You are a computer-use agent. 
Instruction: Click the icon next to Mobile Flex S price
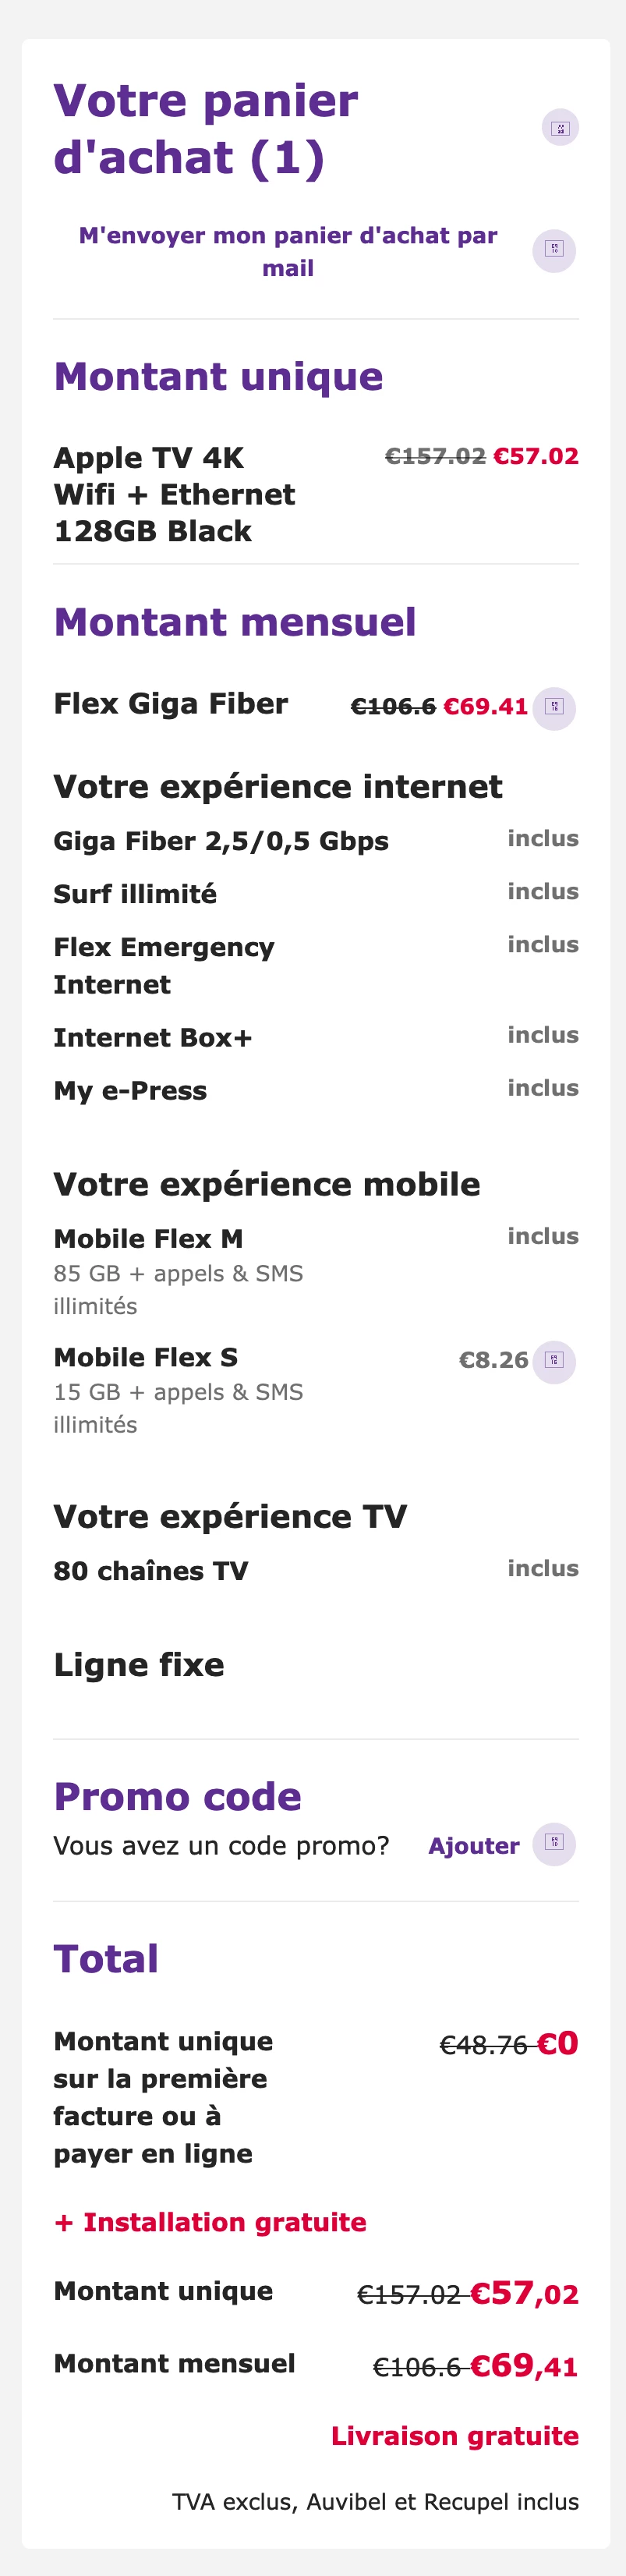tap(554, 1361)
